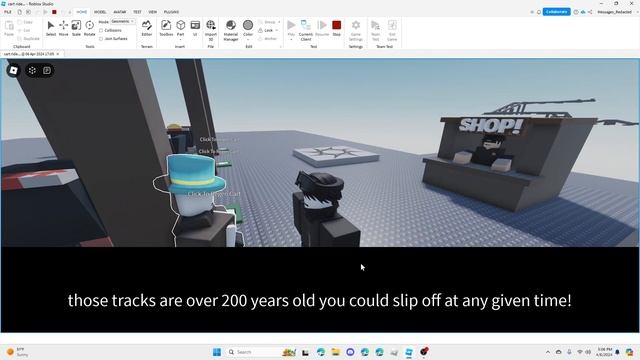This screenshot has height=360, width=640.
Task: Open the Terrain Editor
Action: click(x=147, y=28)
